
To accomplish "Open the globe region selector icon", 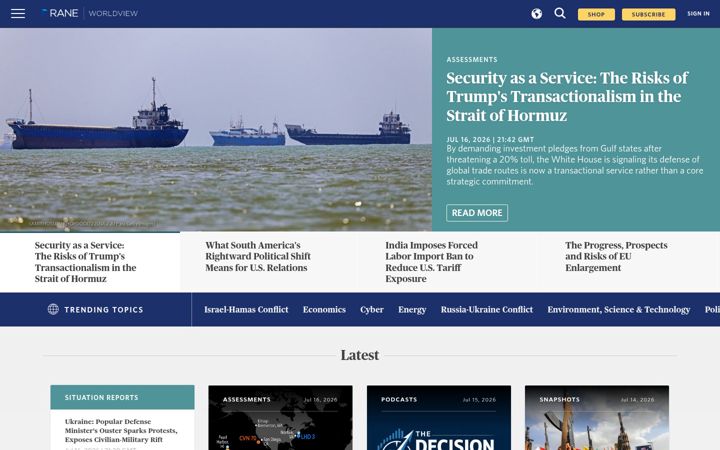I will [x=536, y=14].
